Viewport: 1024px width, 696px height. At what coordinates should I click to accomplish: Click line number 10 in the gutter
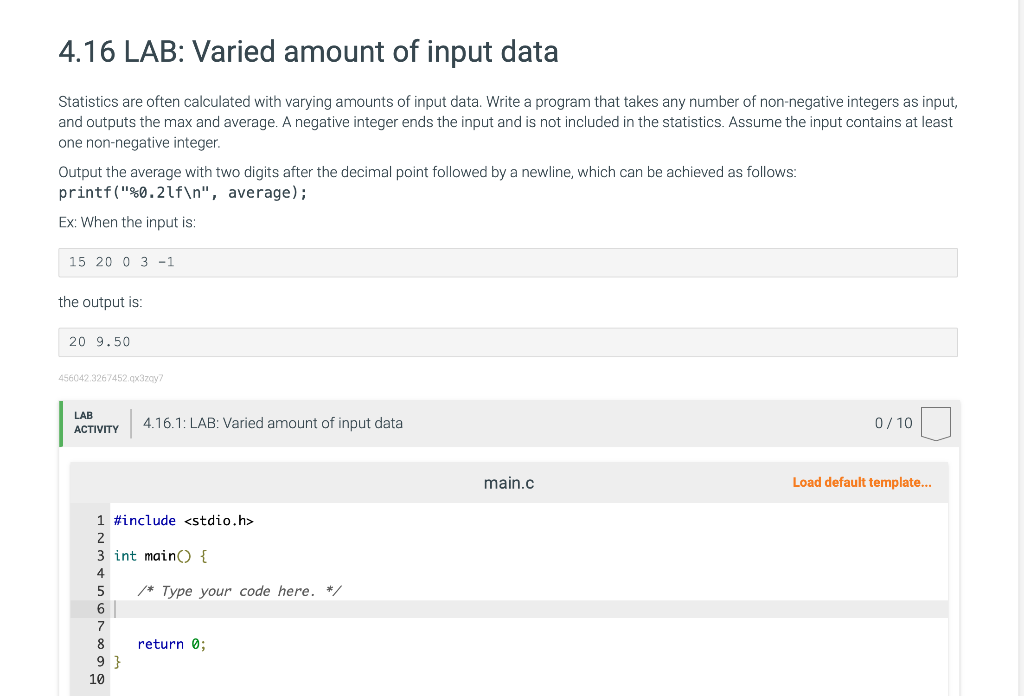pyautogui.click(x=97, y=680)
